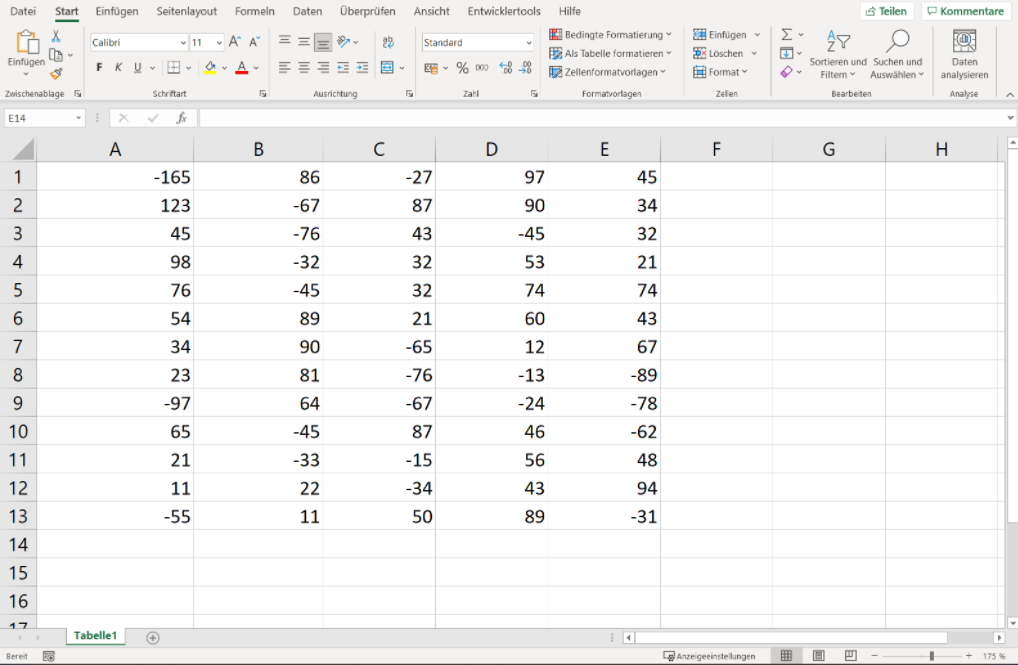Insert cells via Einfügen in Zellen group
The image size is (1018, 665).
[720, 34]
